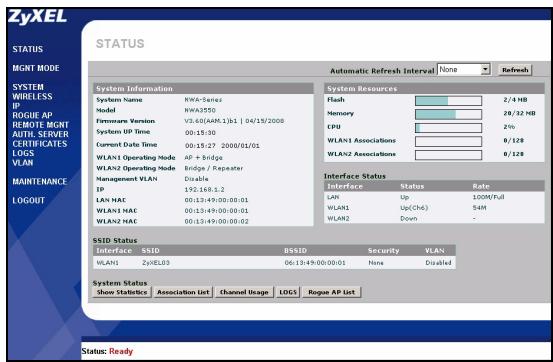
Task: Click flash value 2/4 MB
Action: tap(515, 100)
